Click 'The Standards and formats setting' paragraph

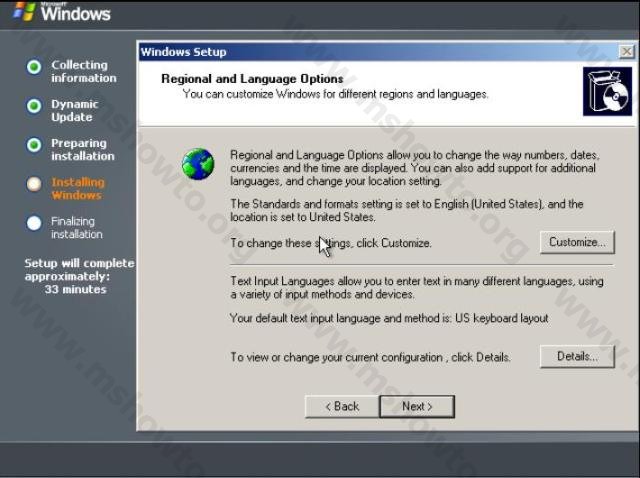pos(407,210)
